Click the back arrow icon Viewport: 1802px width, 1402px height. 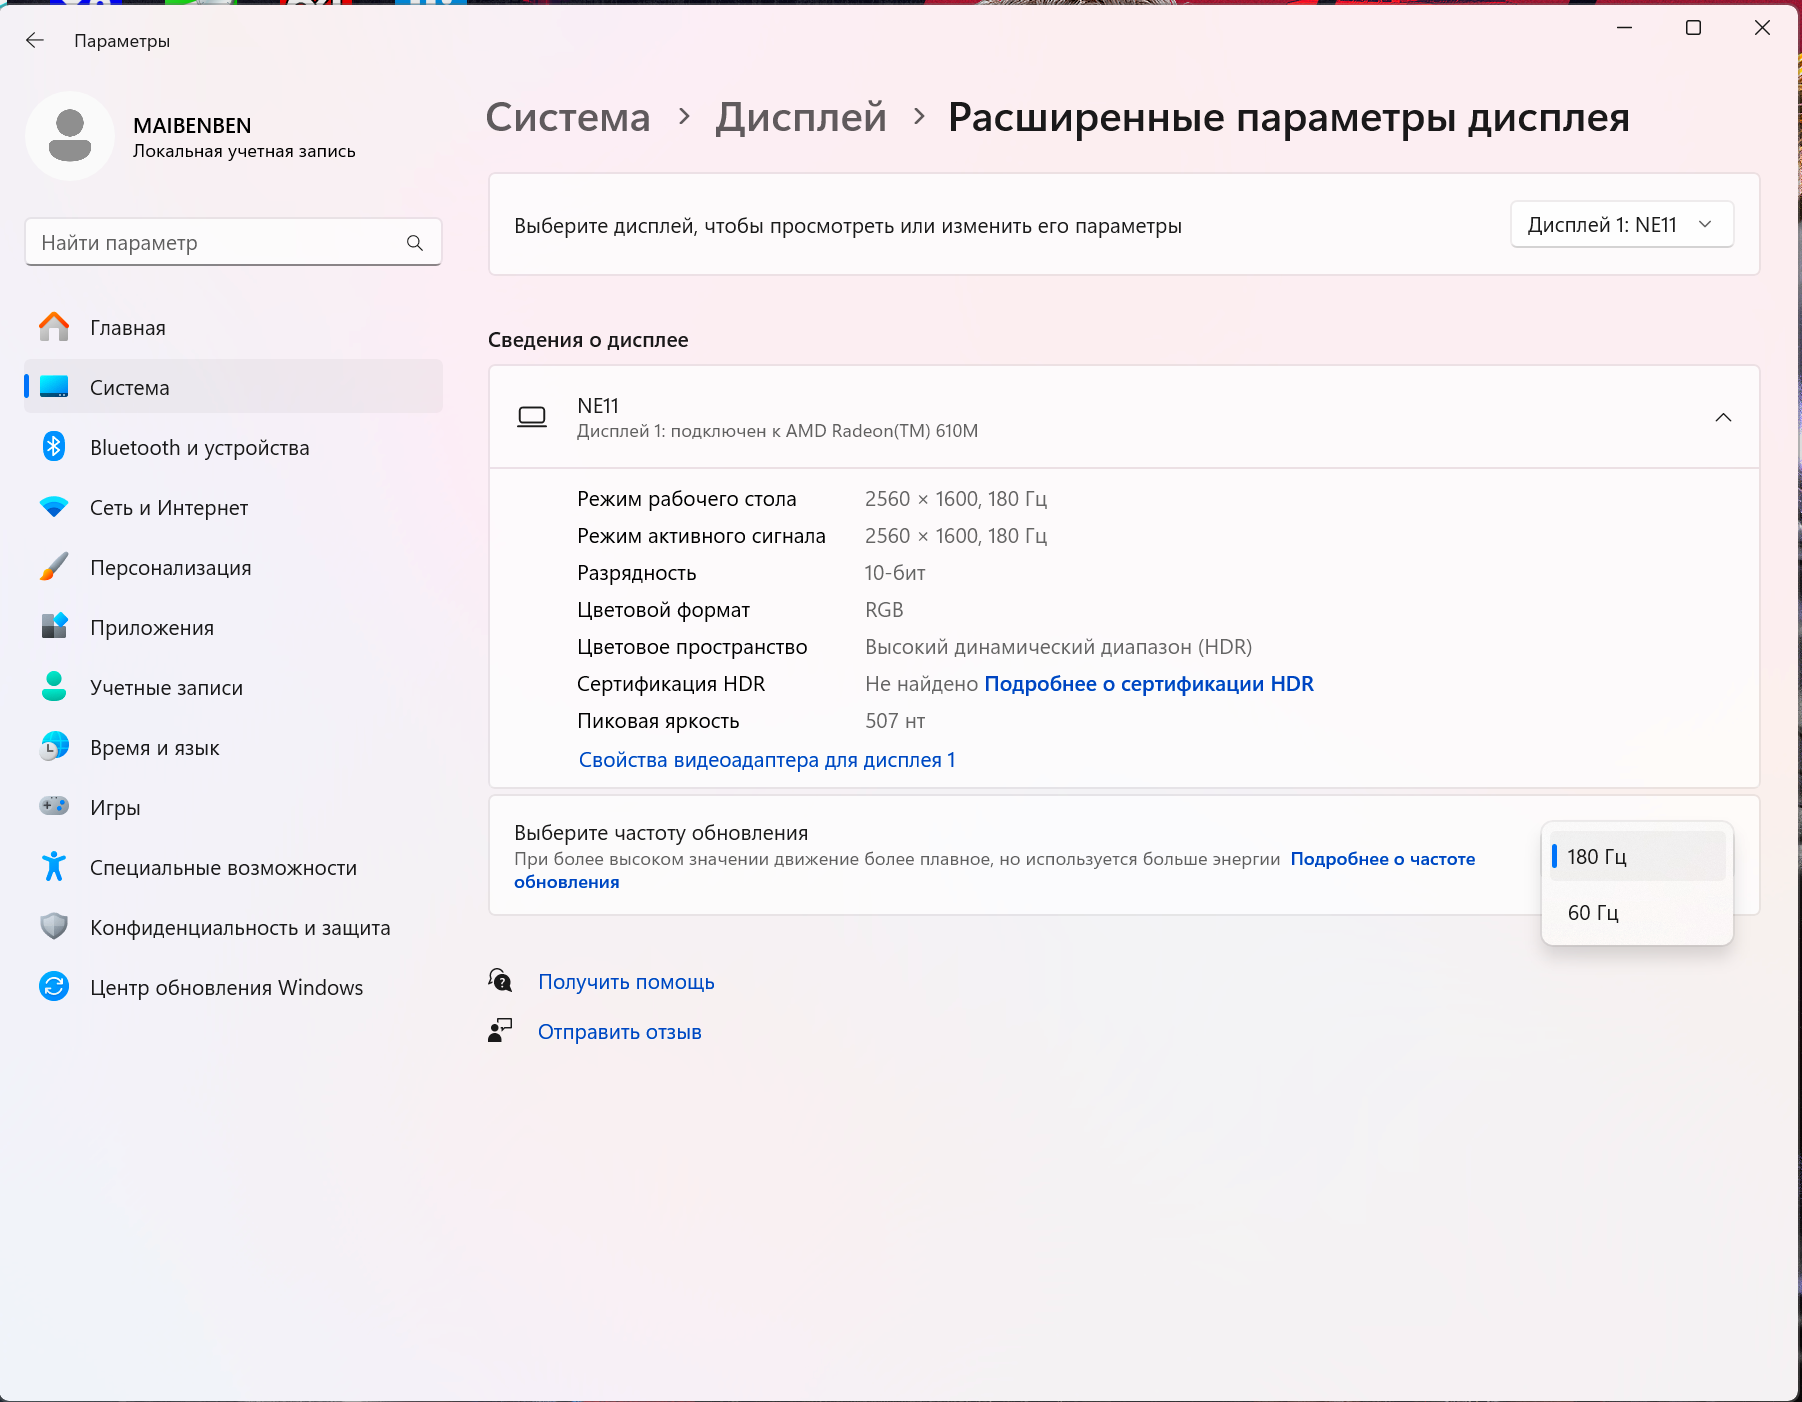point(35,40)
